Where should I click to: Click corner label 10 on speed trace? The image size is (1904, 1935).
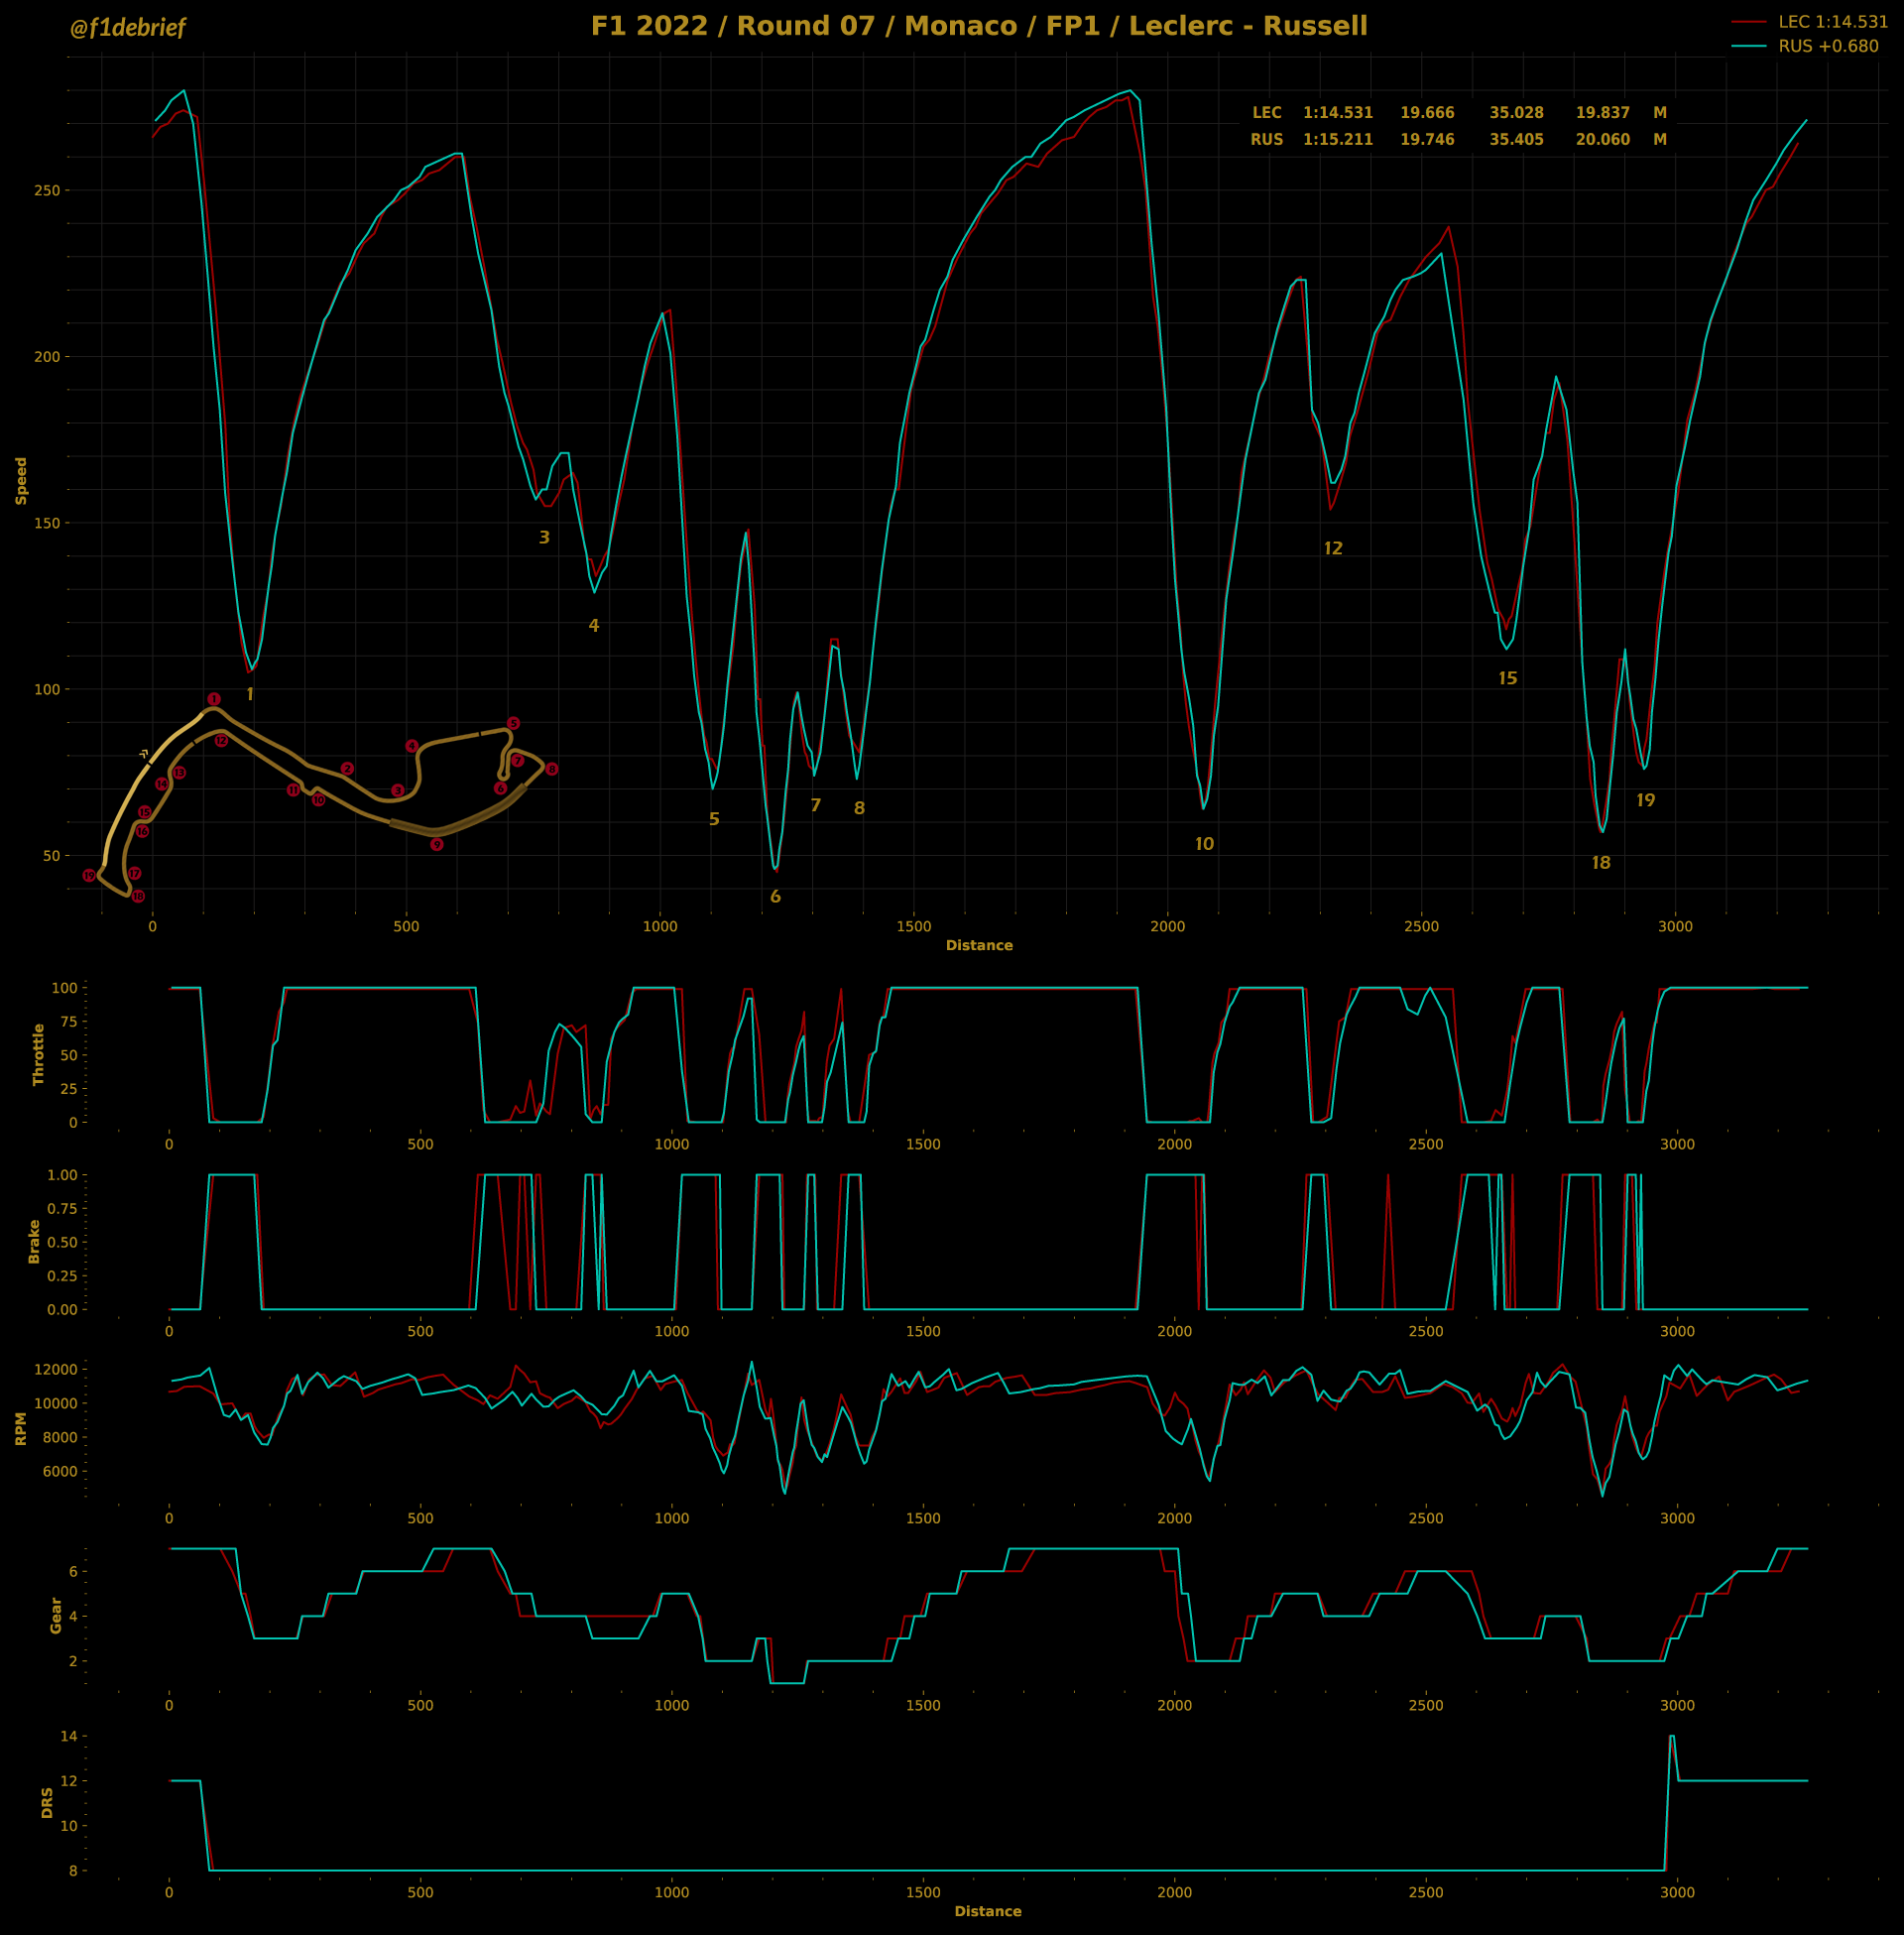[1204, 844]
